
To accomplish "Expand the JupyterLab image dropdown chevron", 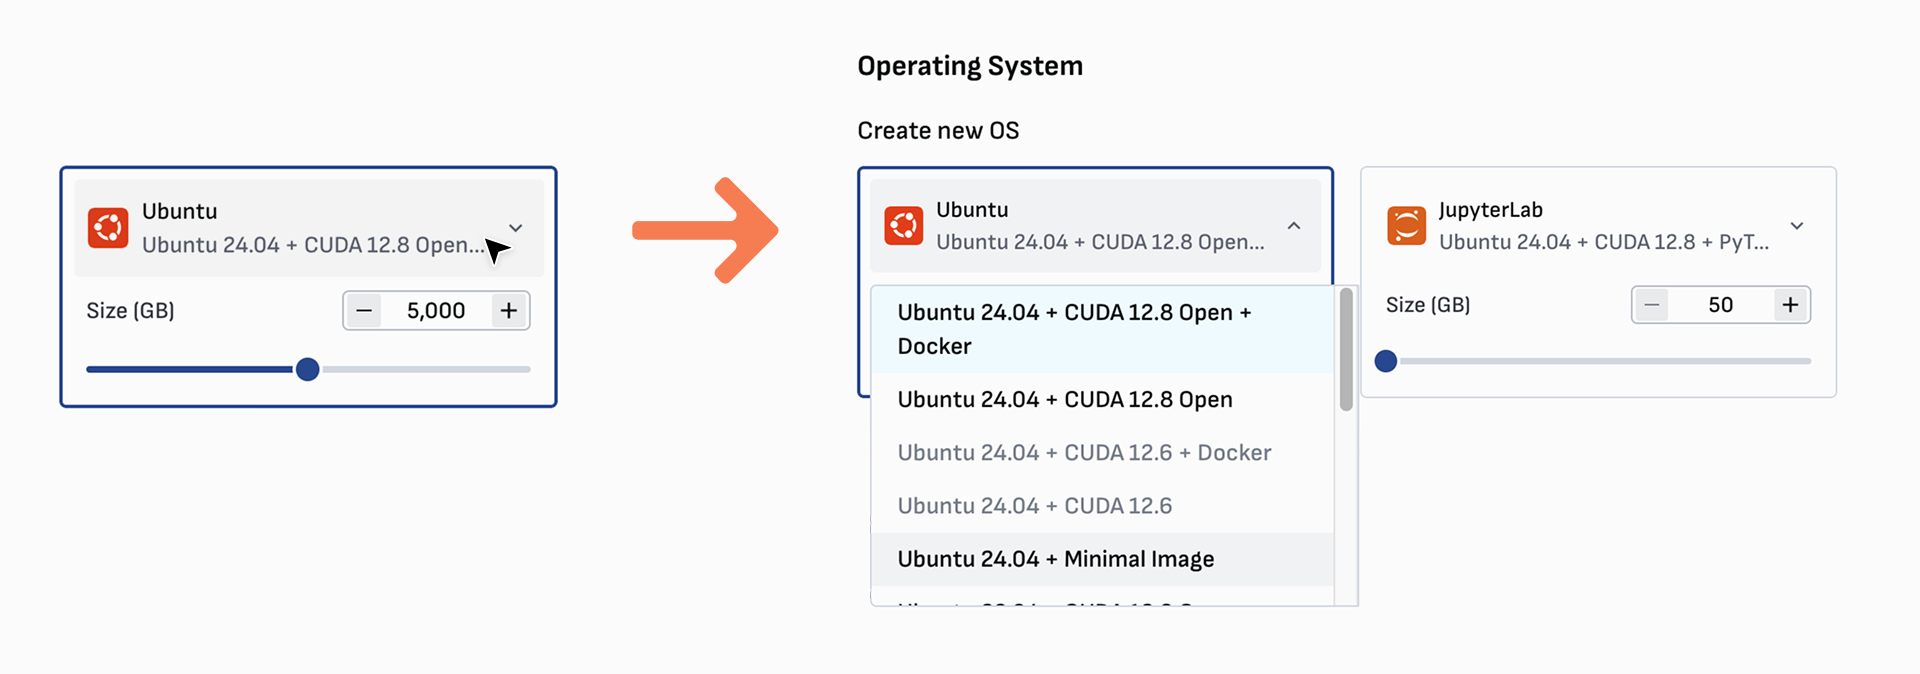I will click(1797, 226).
